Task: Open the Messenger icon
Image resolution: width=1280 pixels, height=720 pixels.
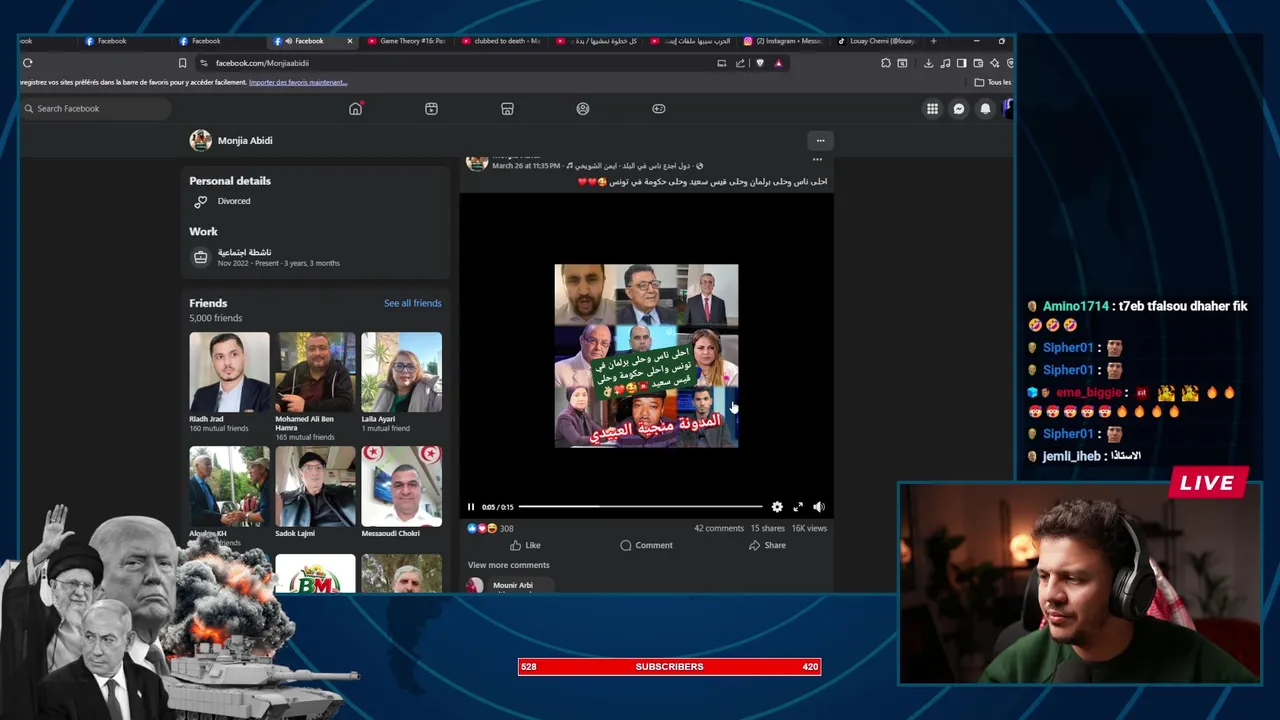Action: coord(959,109)
